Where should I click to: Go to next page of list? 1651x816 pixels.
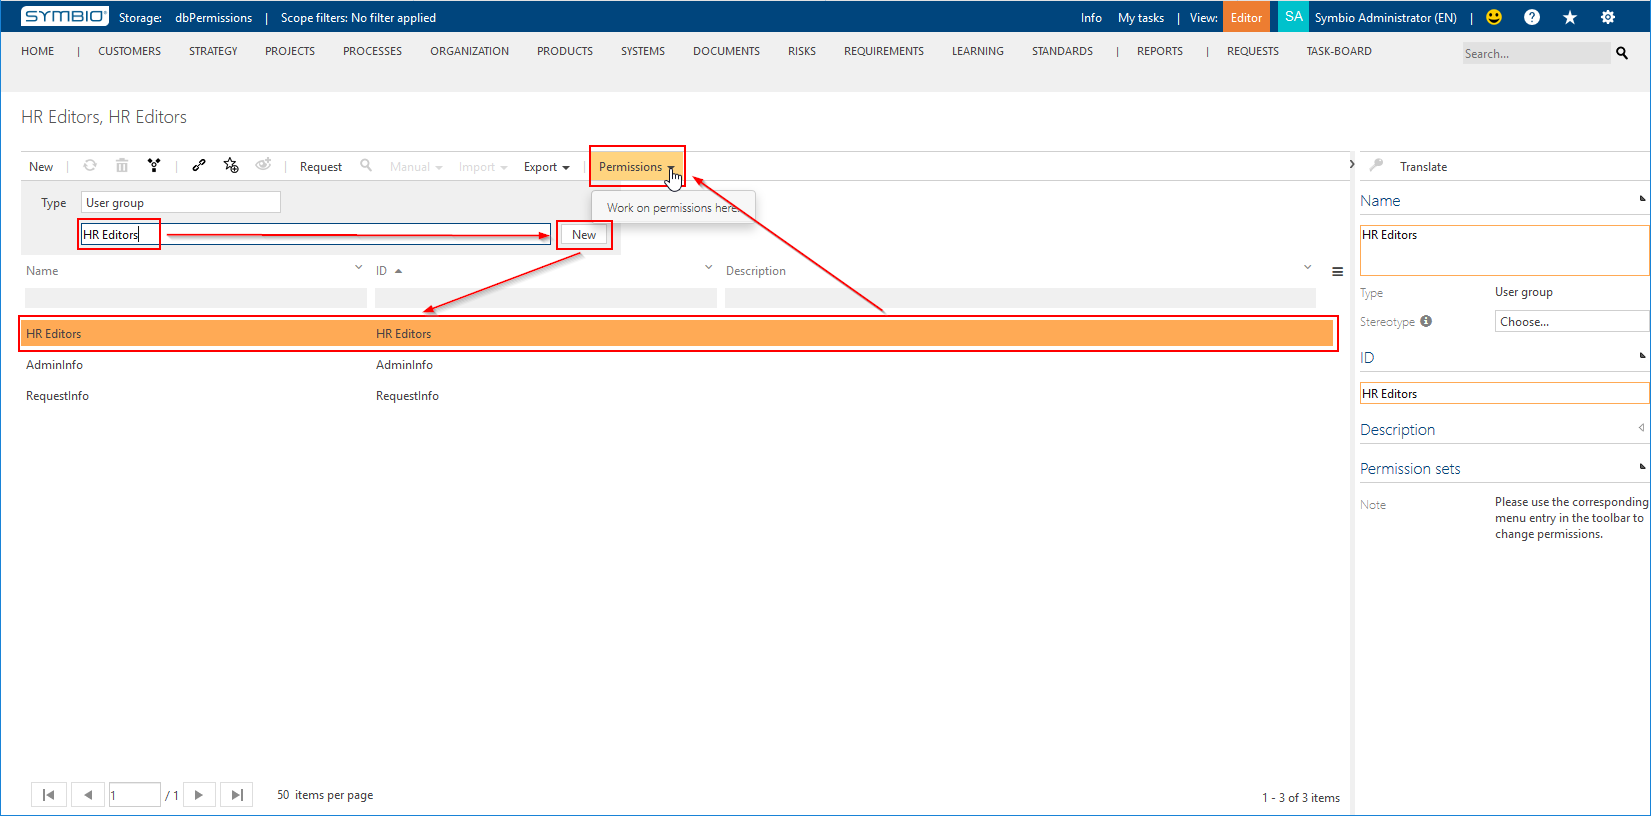point(199,795)
